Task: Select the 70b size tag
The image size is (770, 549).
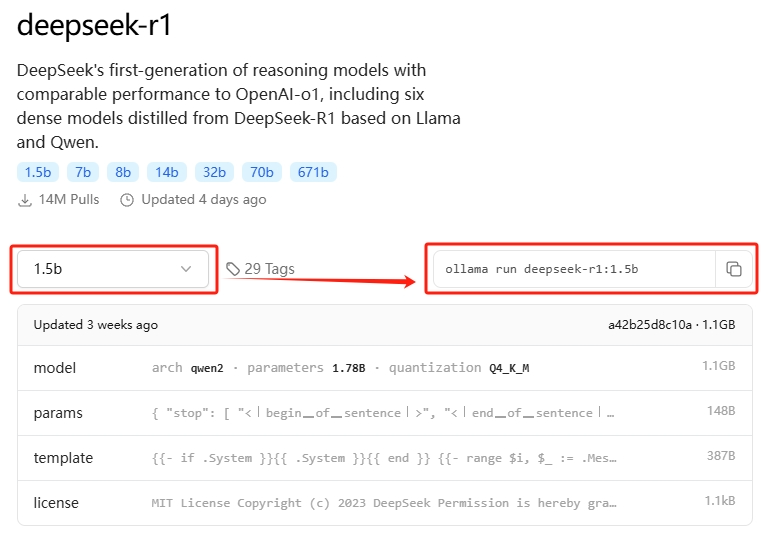Action: [263, 172]
